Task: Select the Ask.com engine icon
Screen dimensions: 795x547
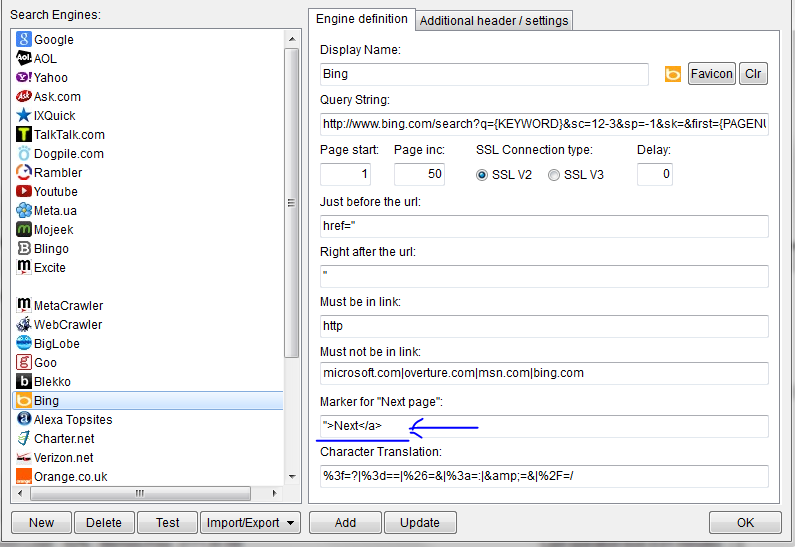Action: pos(23,96)
